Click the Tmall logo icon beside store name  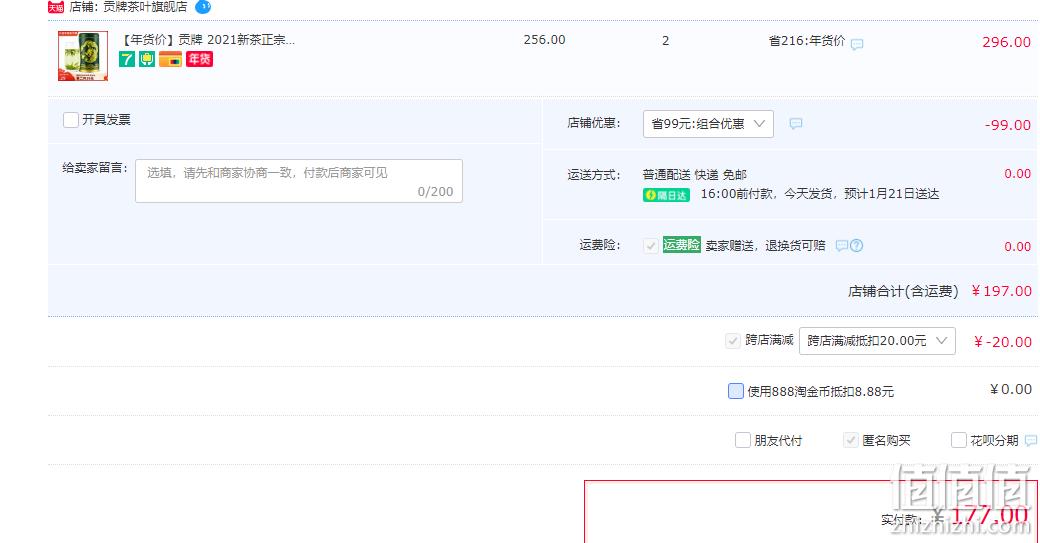(x=56, y=7)
